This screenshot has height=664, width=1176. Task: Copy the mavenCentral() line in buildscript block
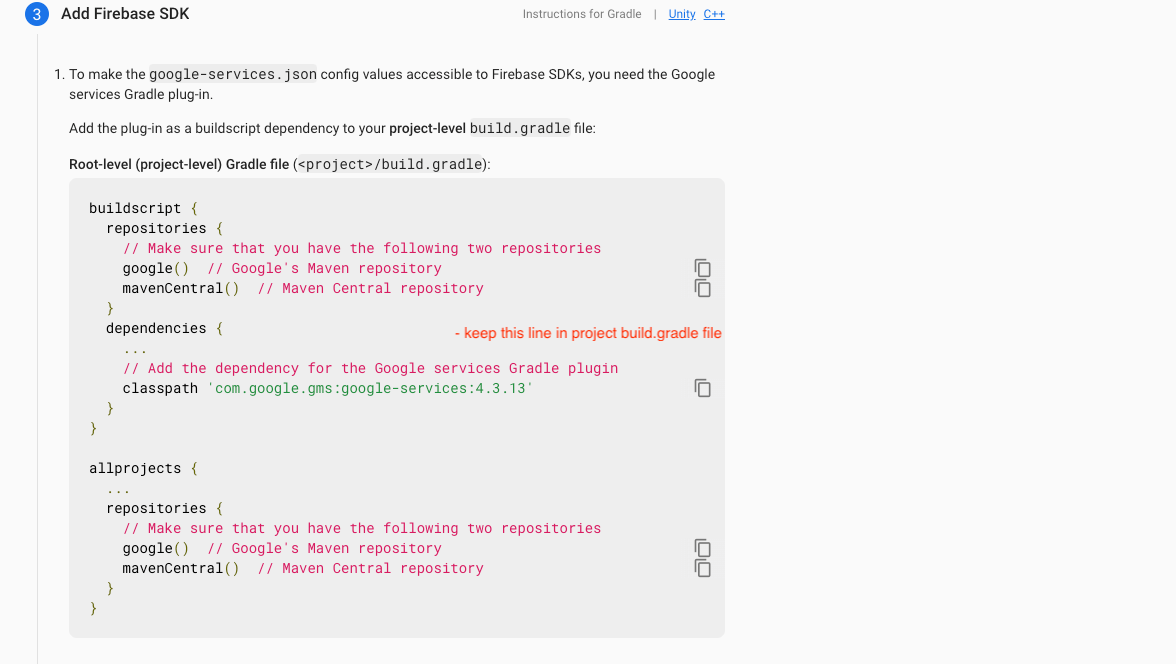(x=703, y=288)
